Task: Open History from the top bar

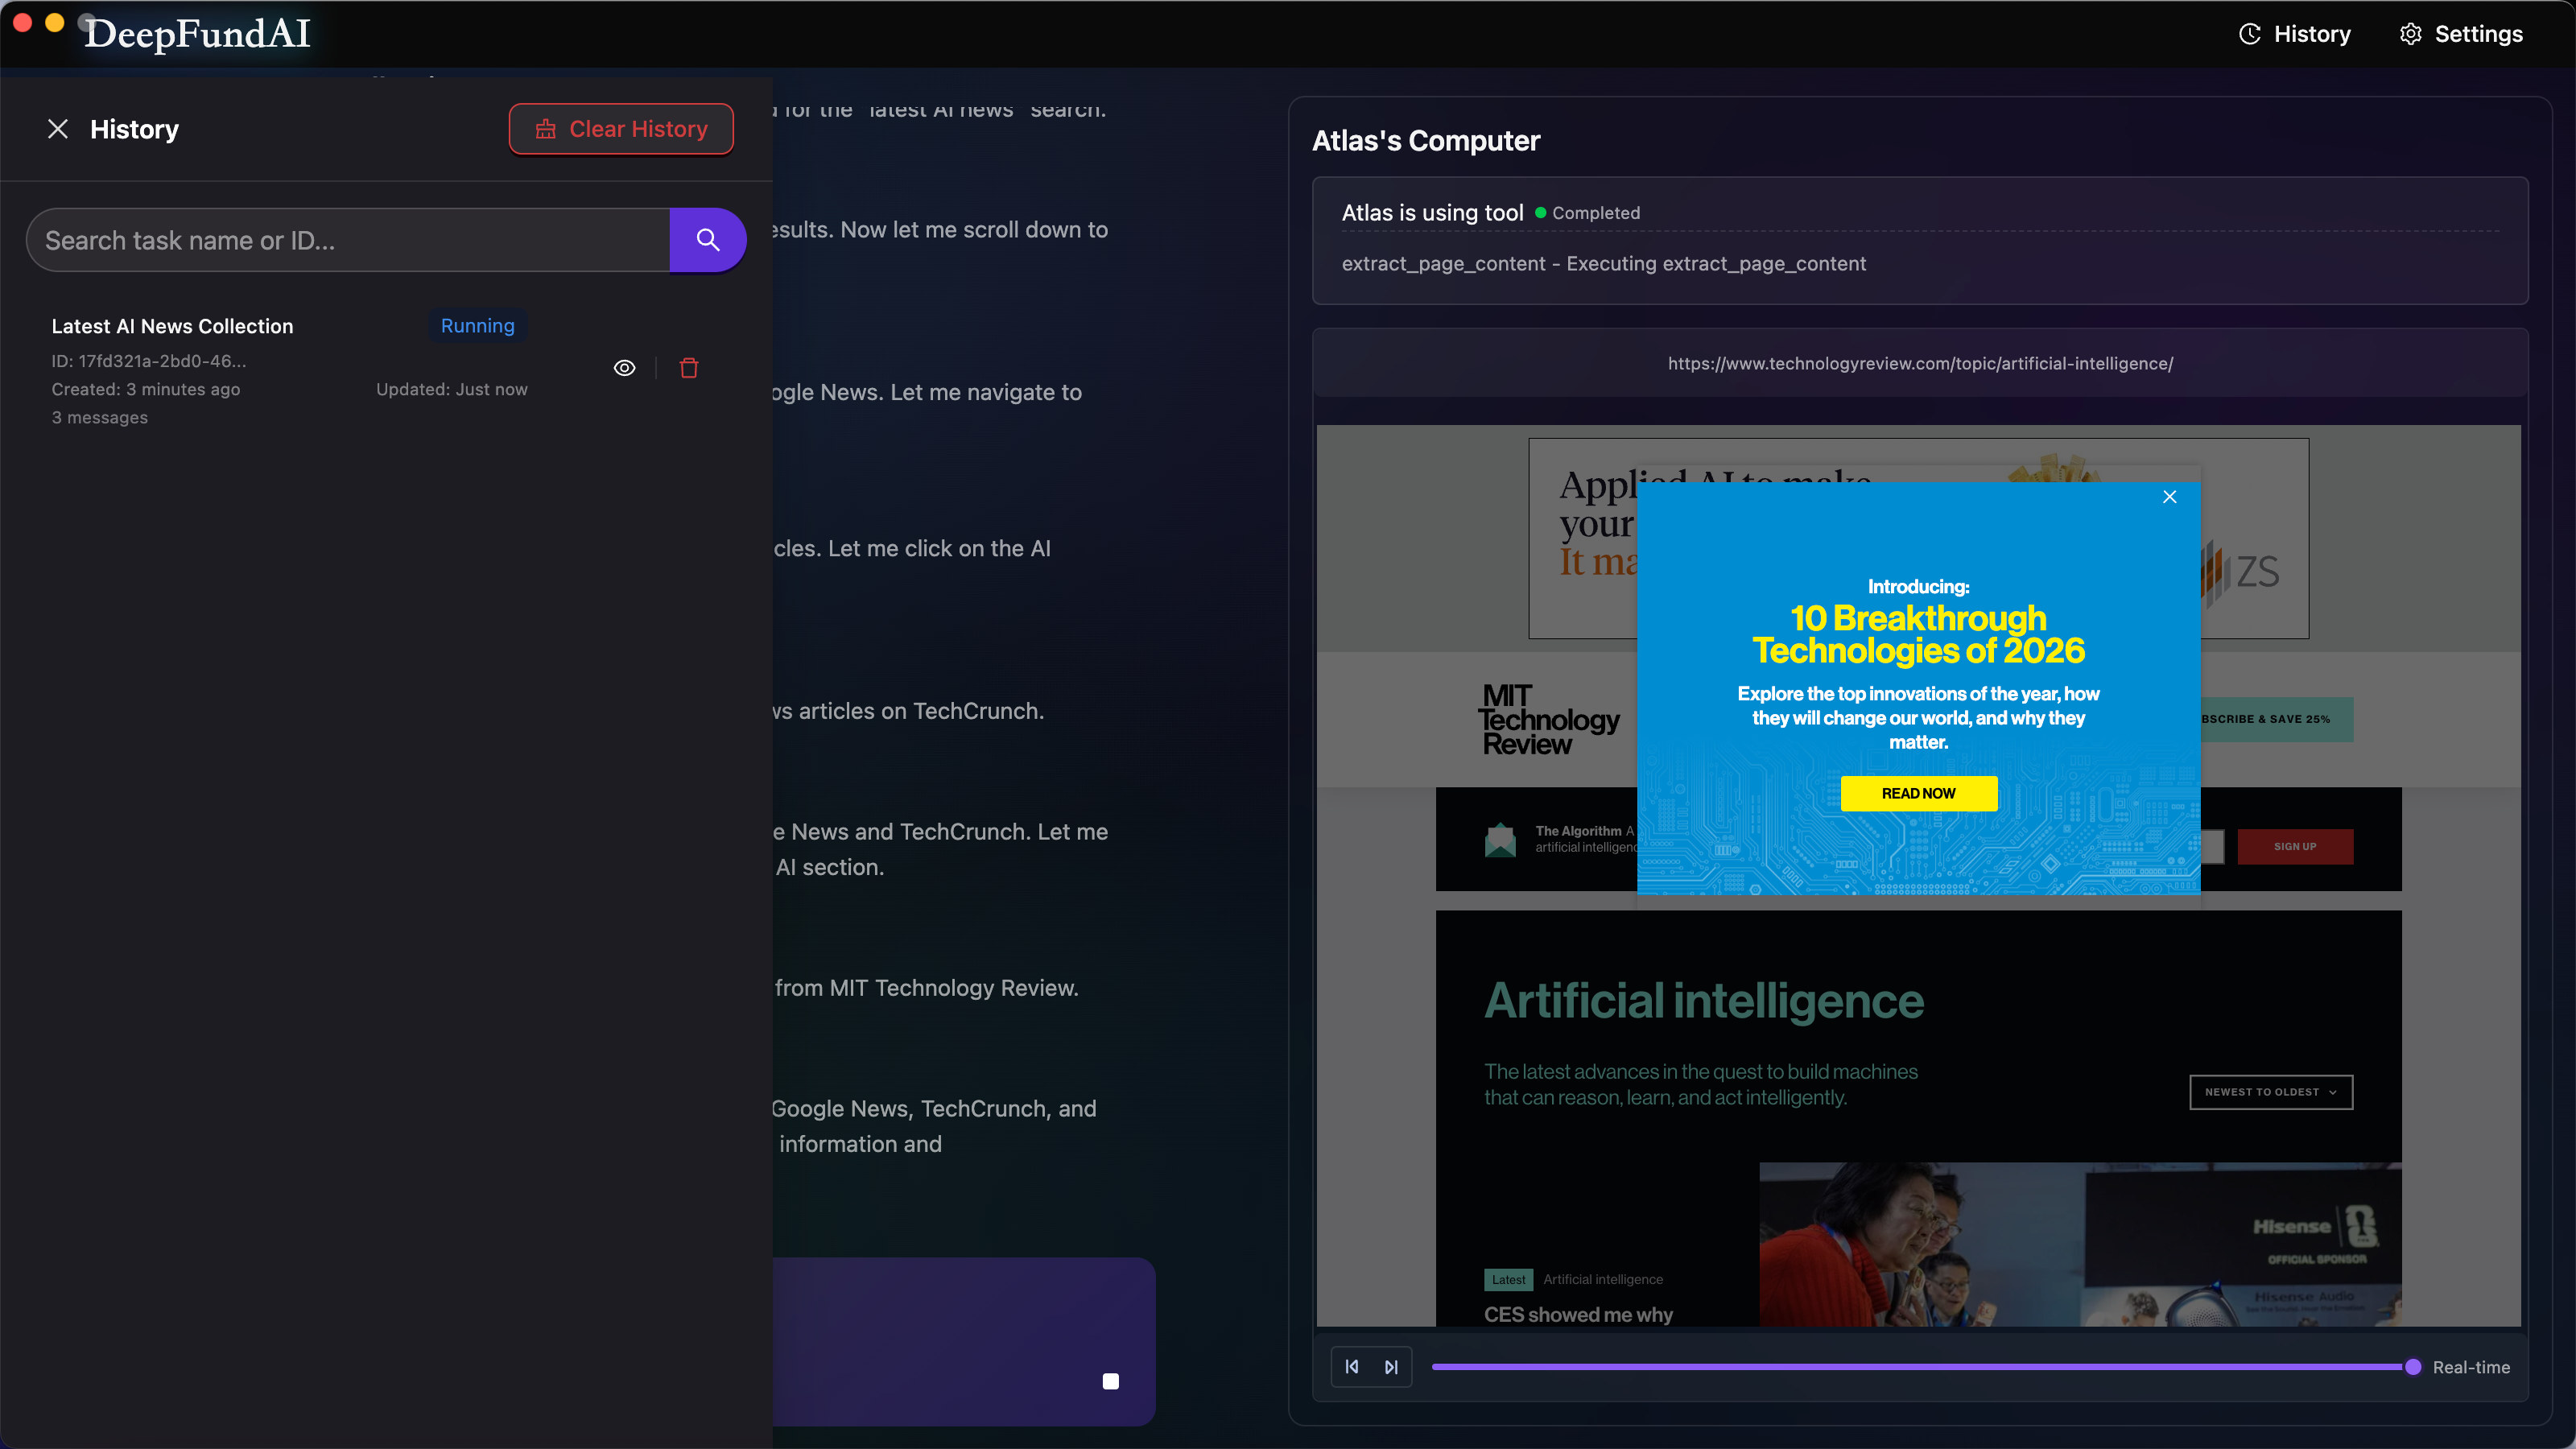Action: click(2294, 34)
